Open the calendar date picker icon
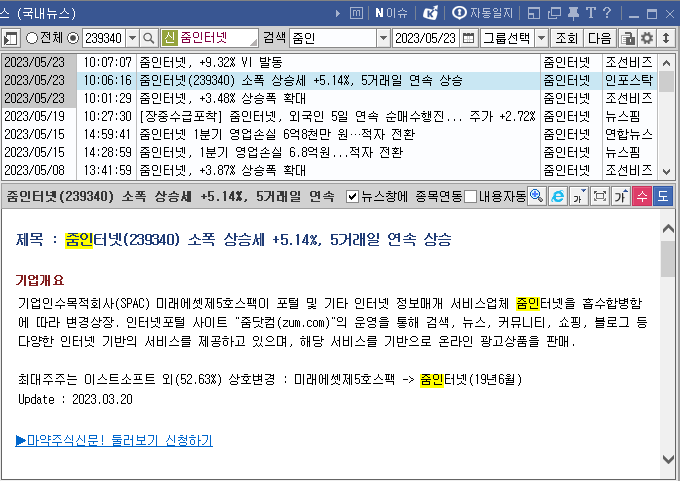The width and height of the screenshot is (680, 481). [x=468, y=39]
